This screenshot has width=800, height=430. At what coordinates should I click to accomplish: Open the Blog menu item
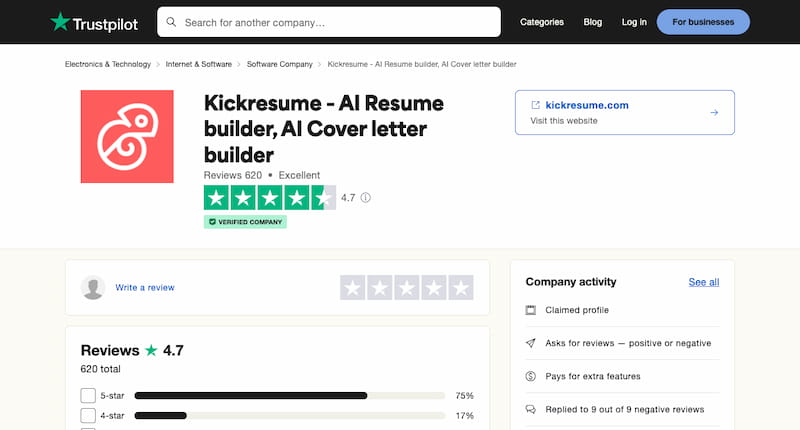coord(592,22)
